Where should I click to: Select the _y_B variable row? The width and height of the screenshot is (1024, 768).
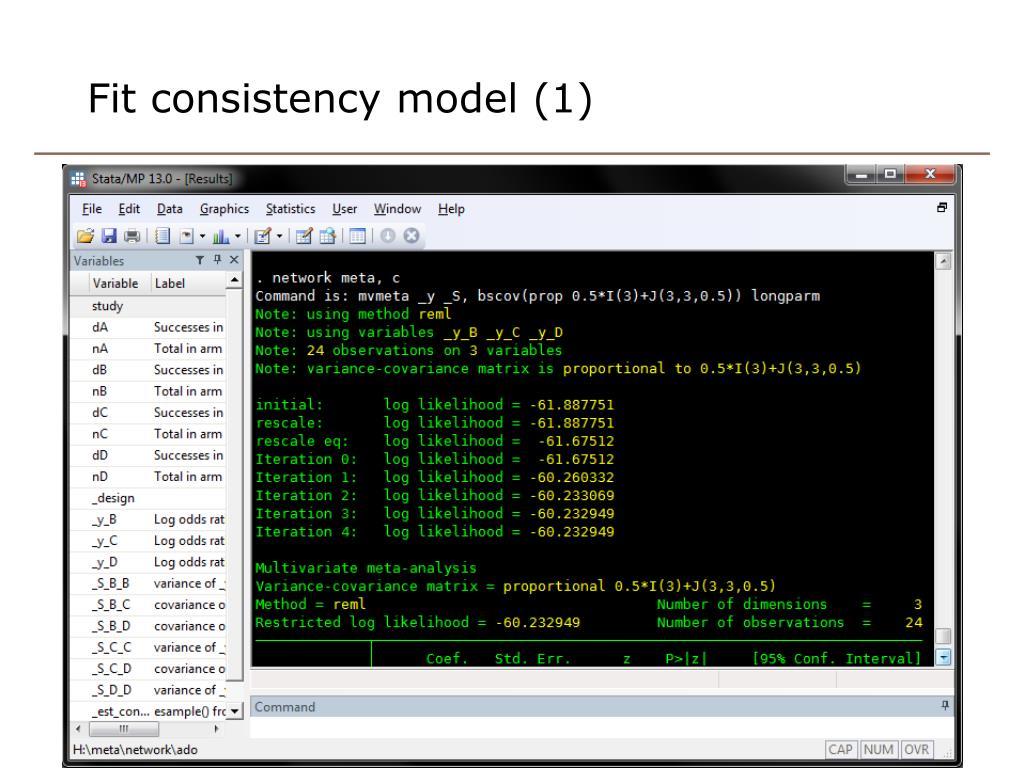click(149, 519)
